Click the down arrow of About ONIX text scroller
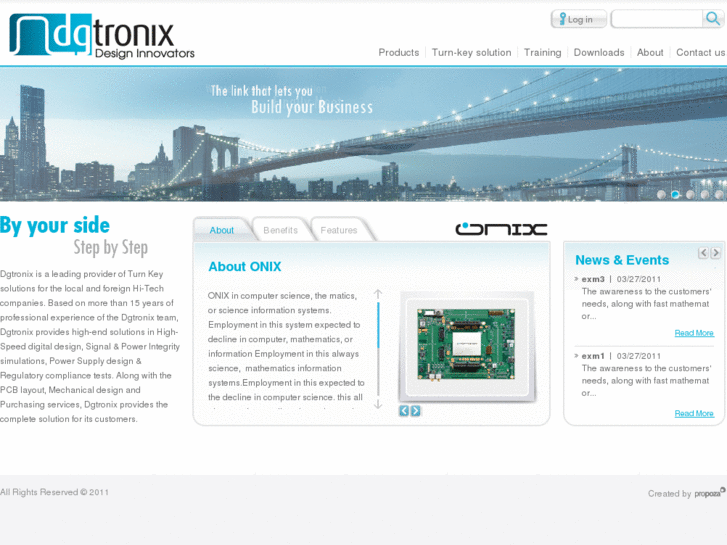The height and width of the screenshot is (545, 727). click(378, 404)
